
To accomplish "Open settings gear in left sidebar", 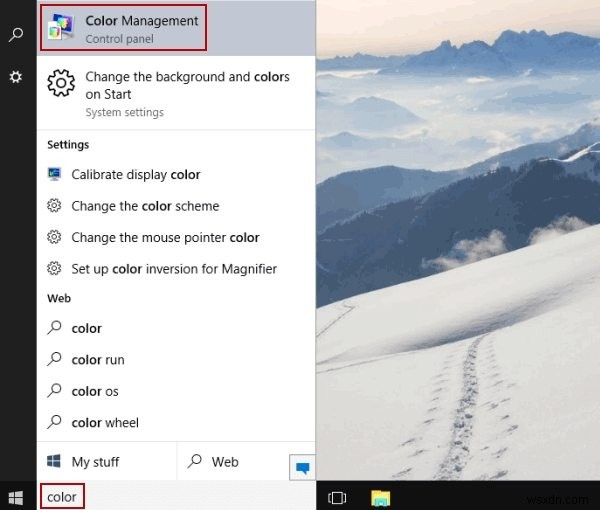I will 16,77.
